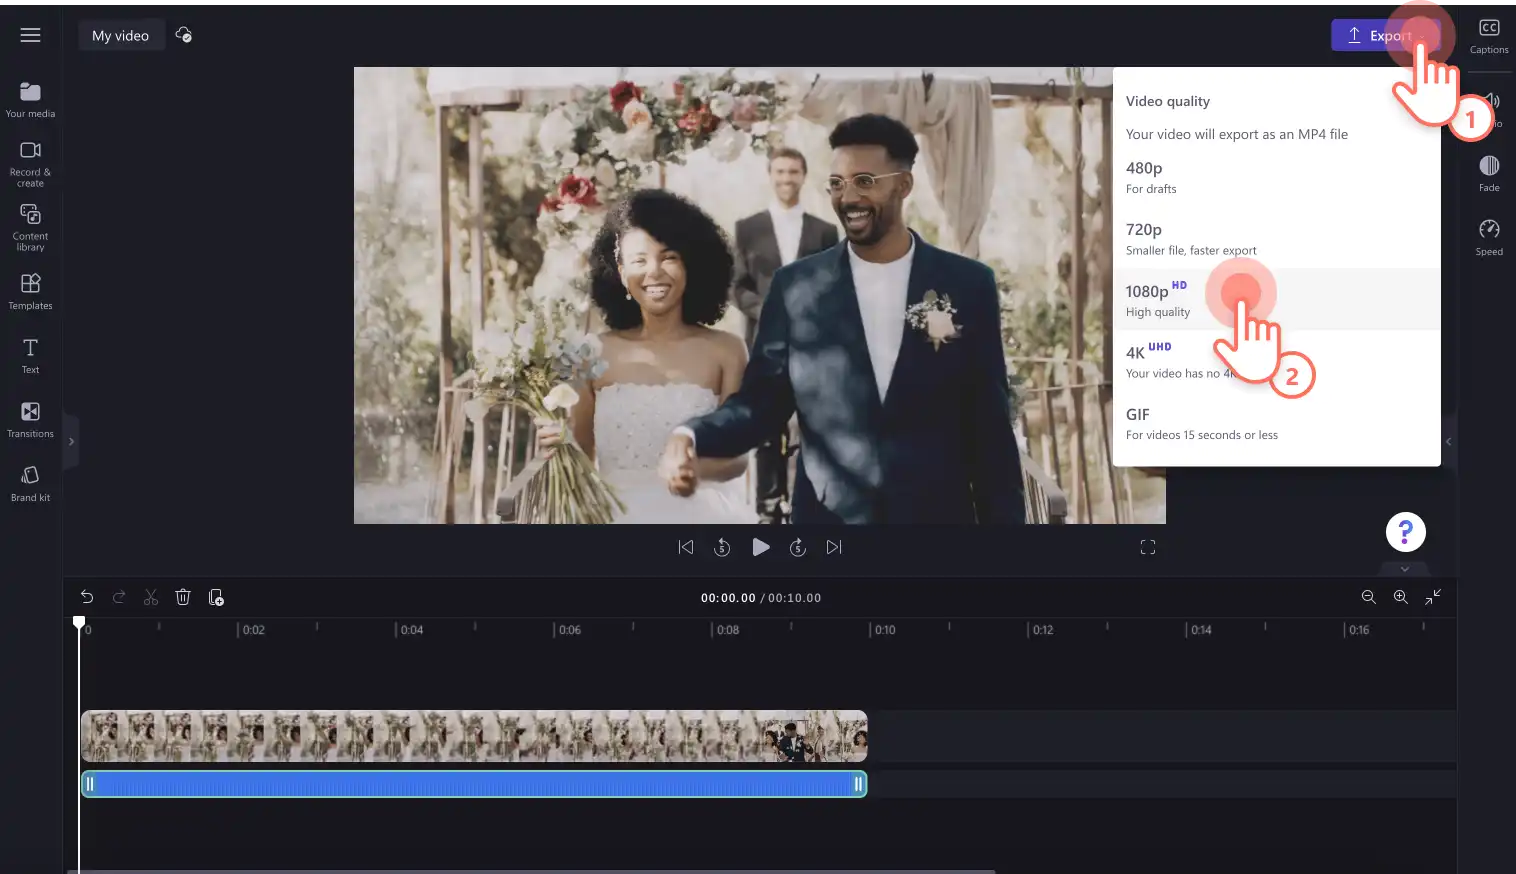Skip to end of video
Screen dimensions: 1516x874
click(834, 547)
